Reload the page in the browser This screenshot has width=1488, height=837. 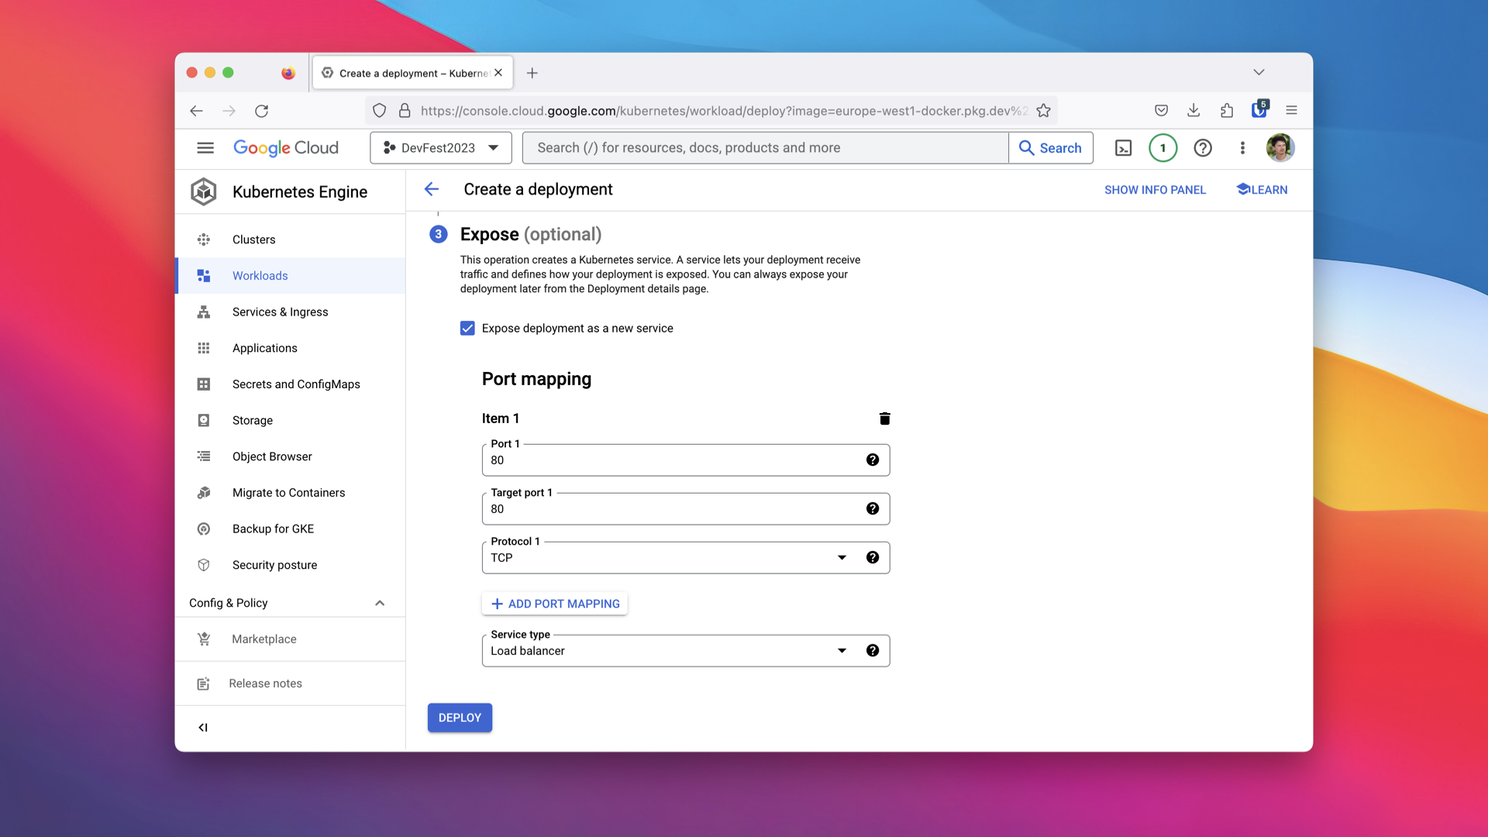coord(262,111)
